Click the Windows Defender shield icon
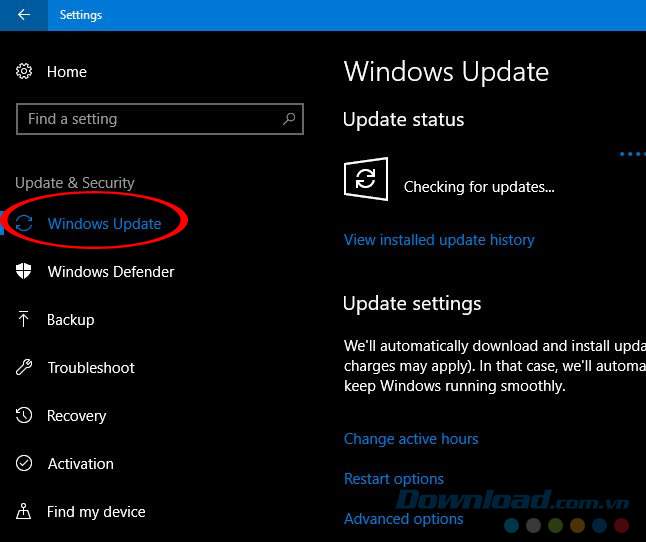Viewport: 646px width, 542px height. point(23,271)
